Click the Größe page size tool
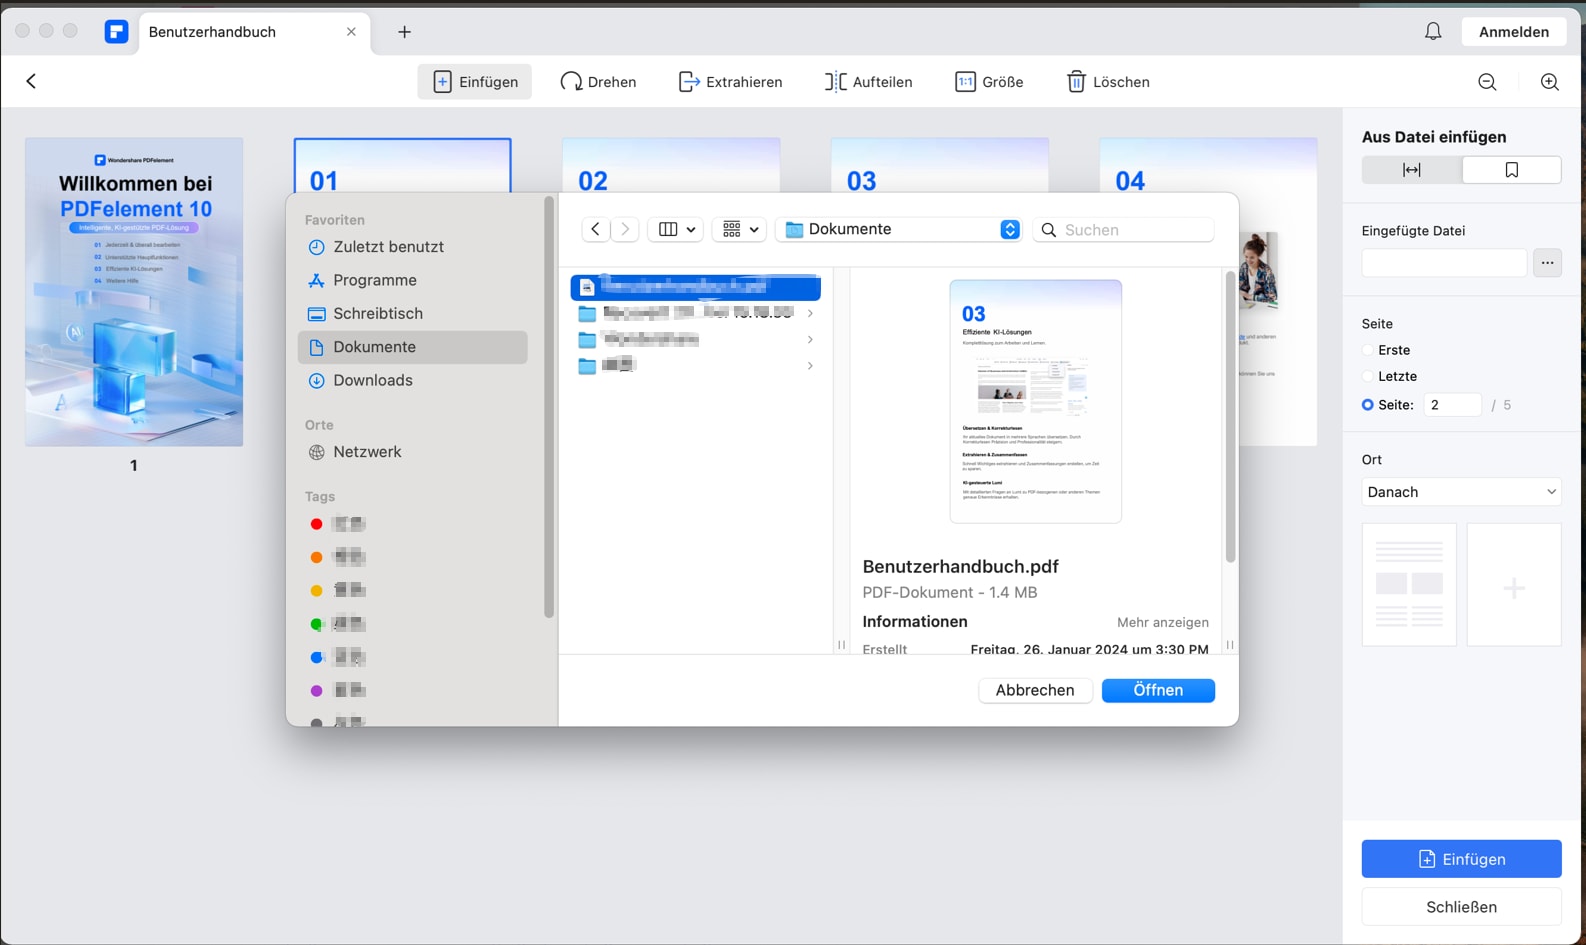 (989, 82)
